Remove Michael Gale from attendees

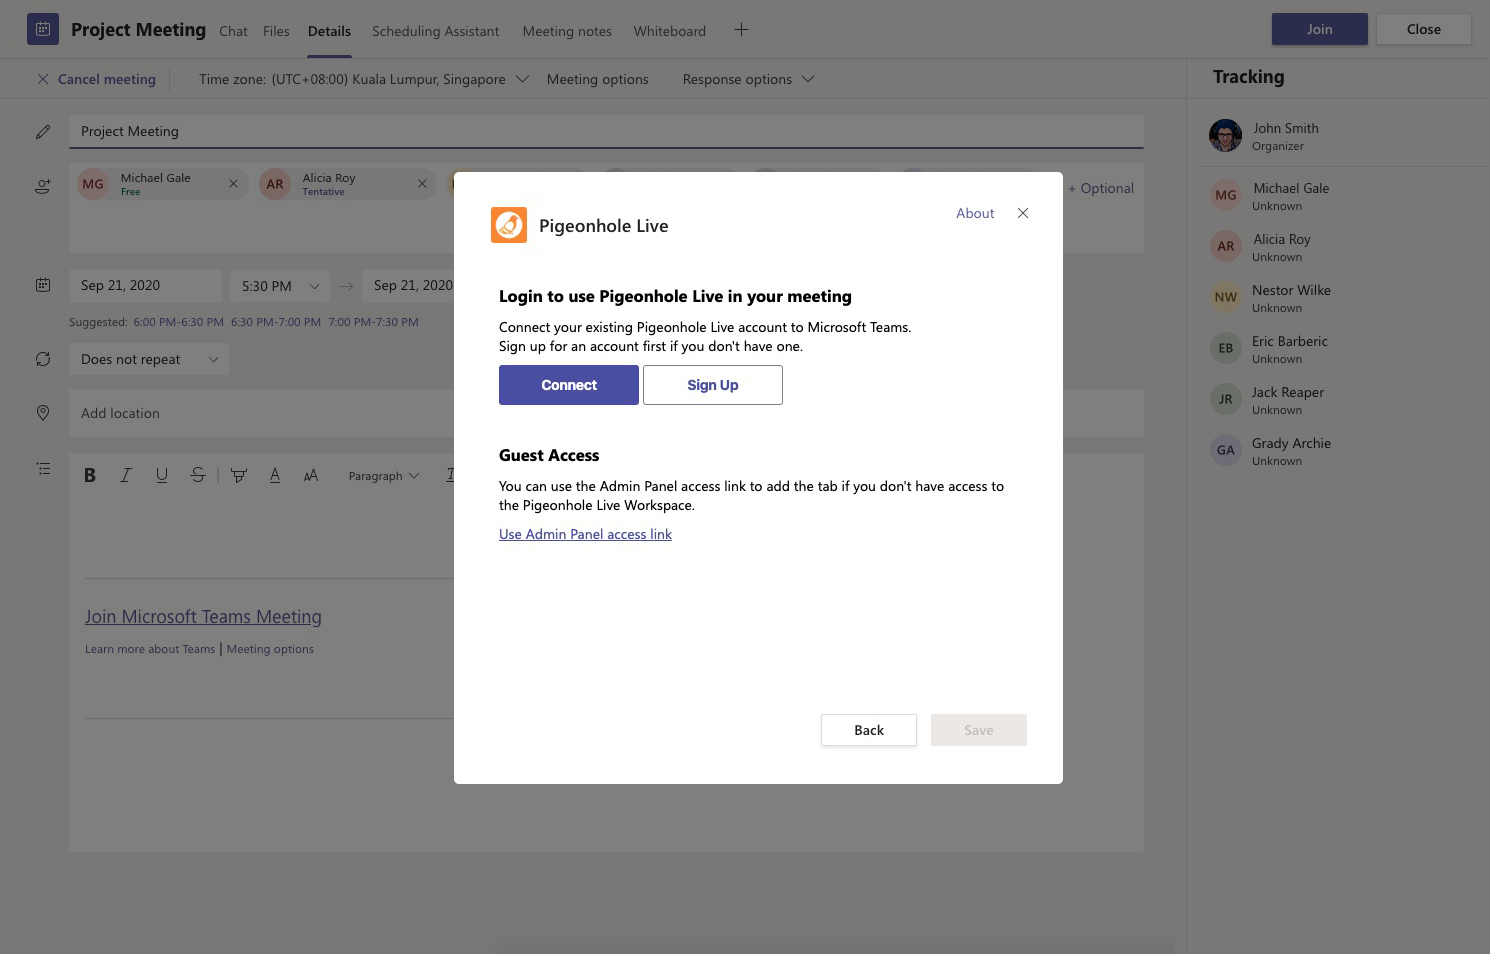click(x=233, y=184)
